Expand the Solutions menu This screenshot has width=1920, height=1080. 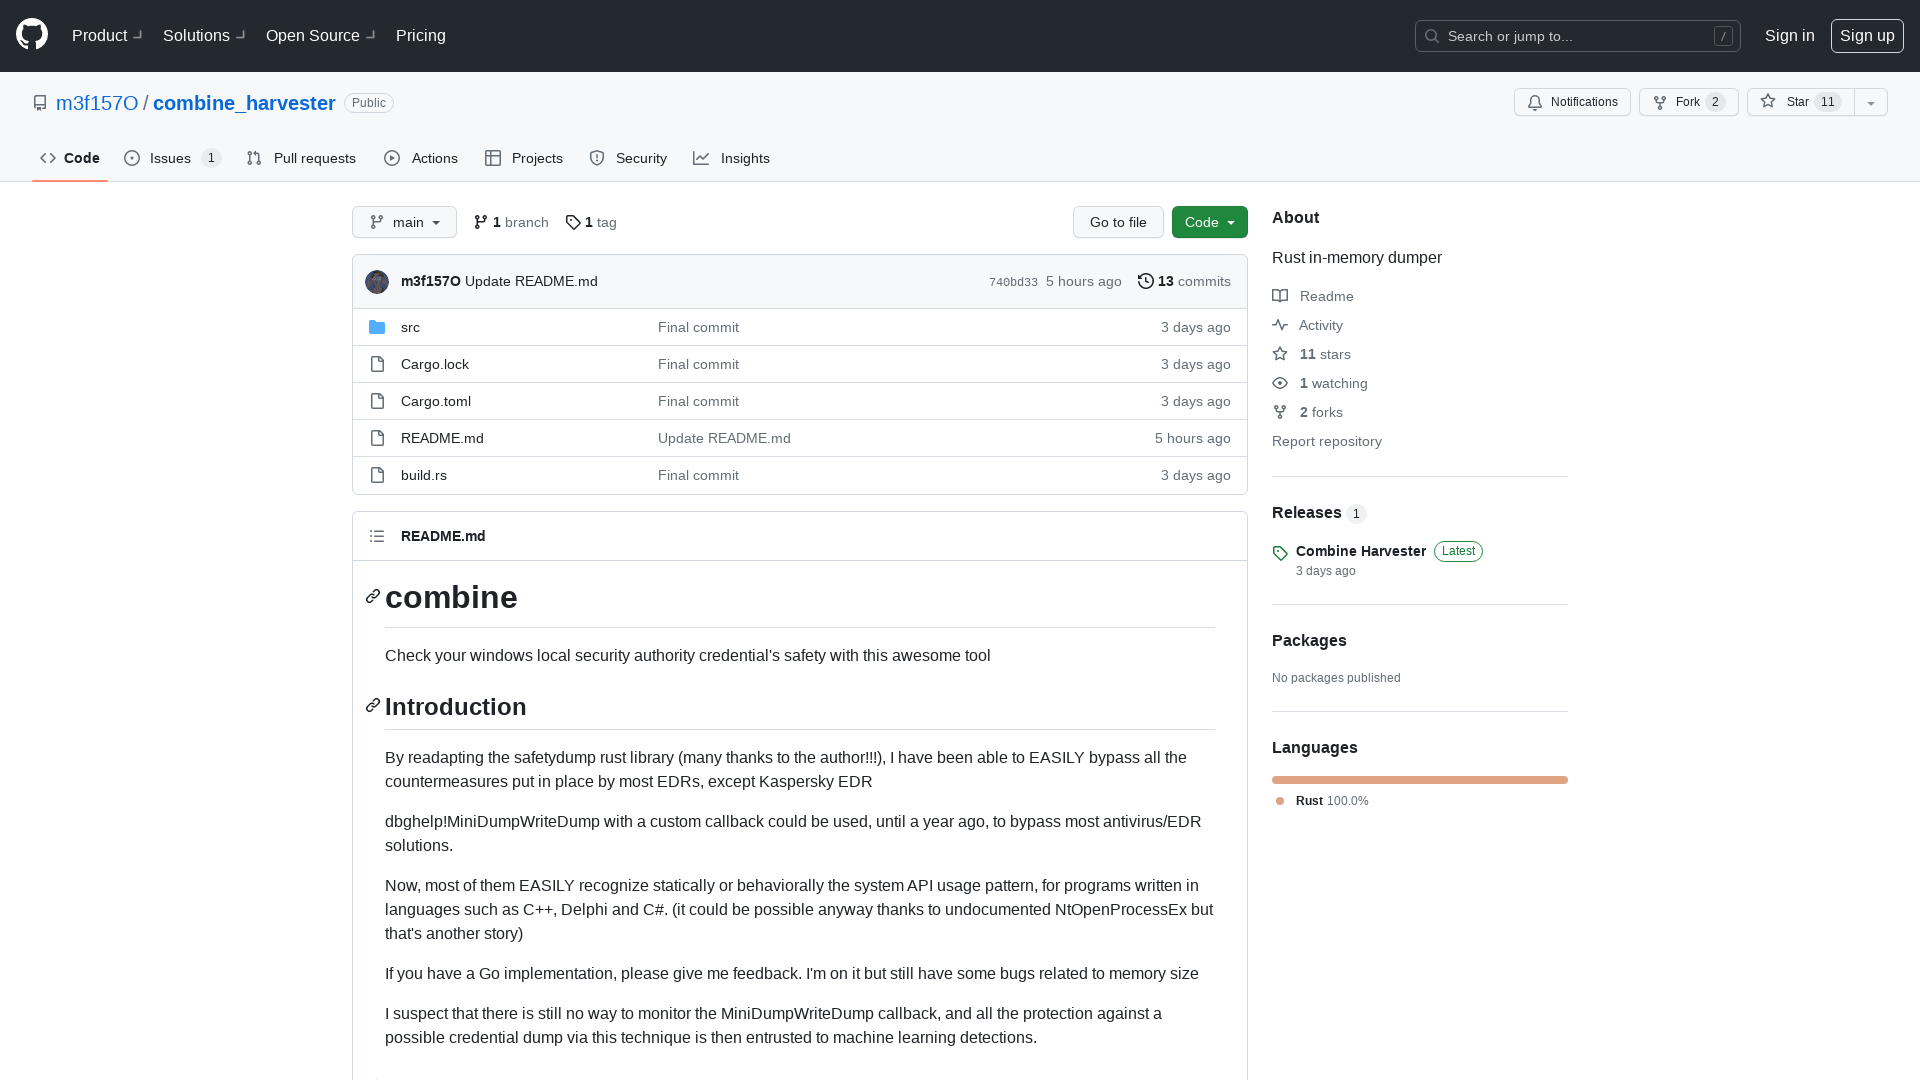[x=205, y=36]
